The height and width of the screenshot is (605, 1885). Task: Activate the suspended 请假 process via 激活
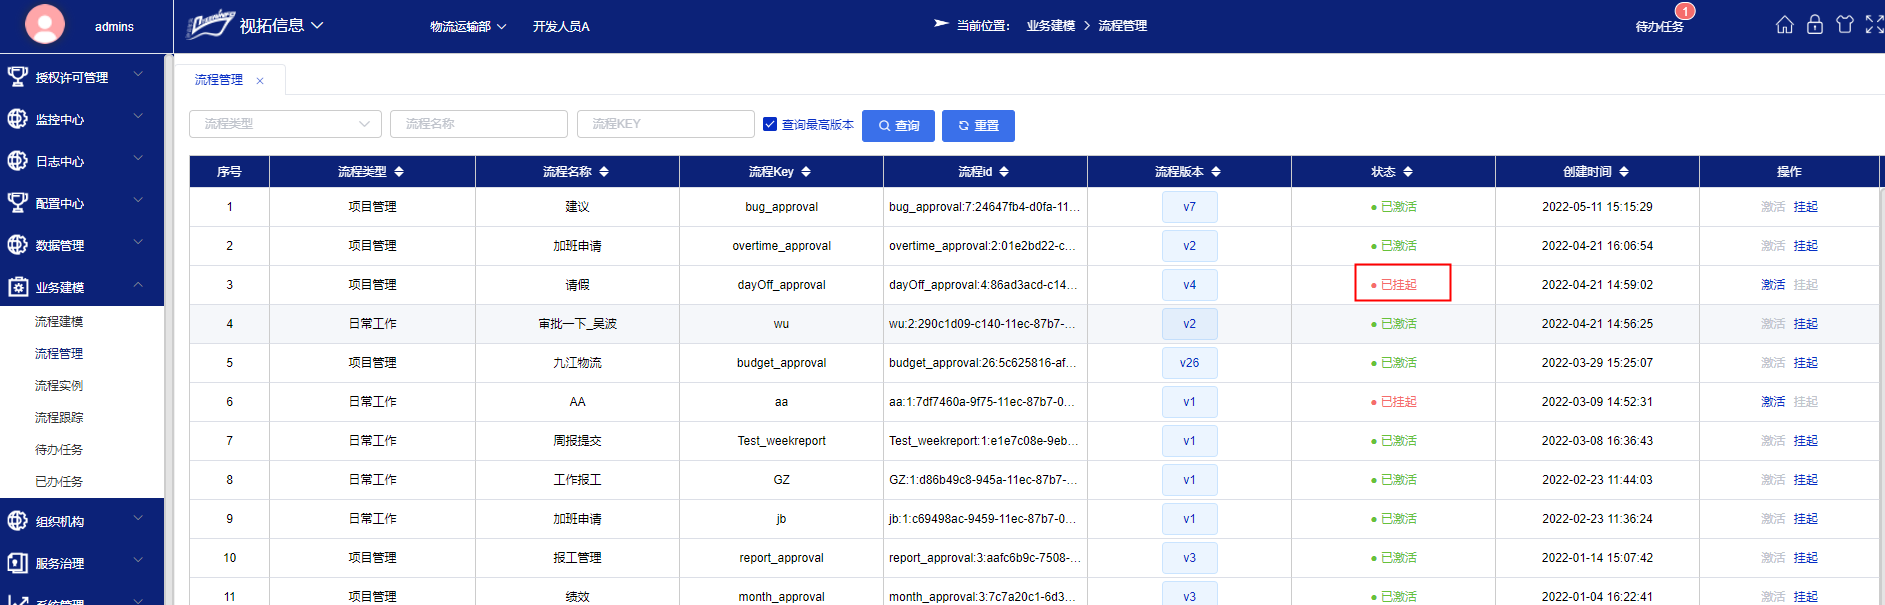[1772, 285]
